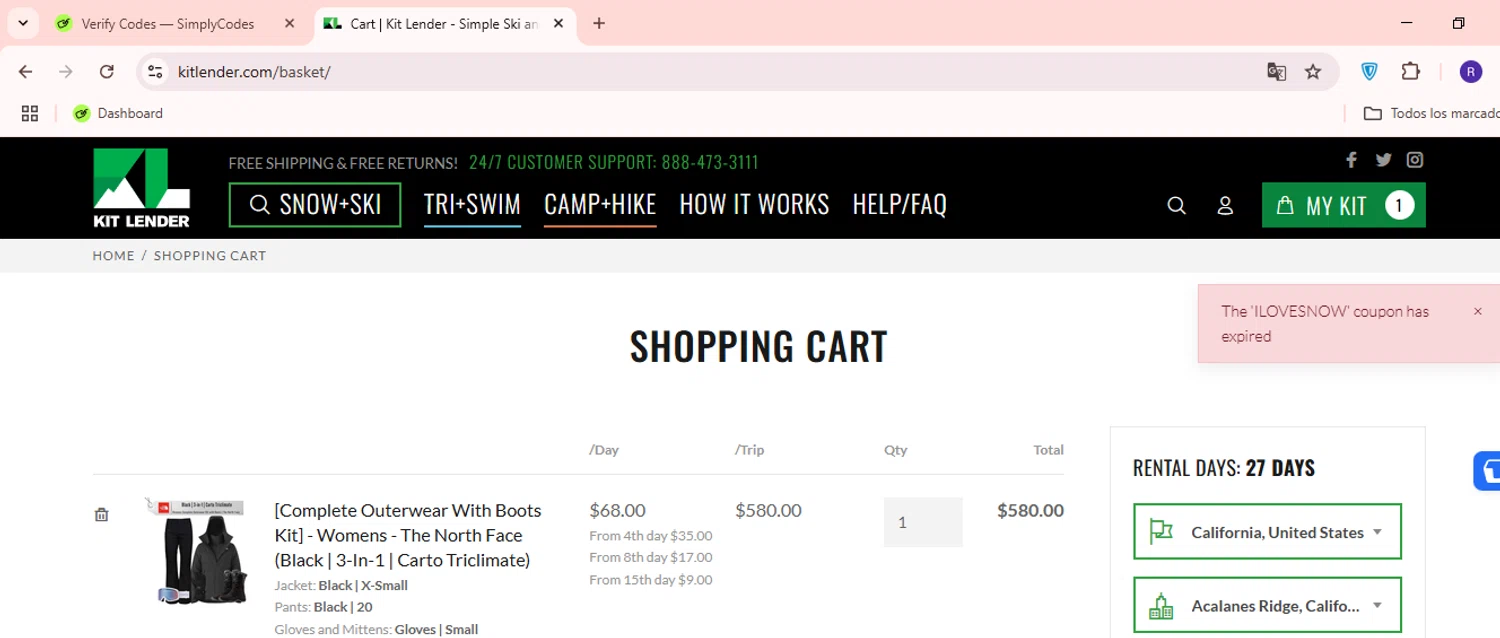Open the TRI+SWIM menu
Screen dimensions: 1500x638
click(472, 205)
